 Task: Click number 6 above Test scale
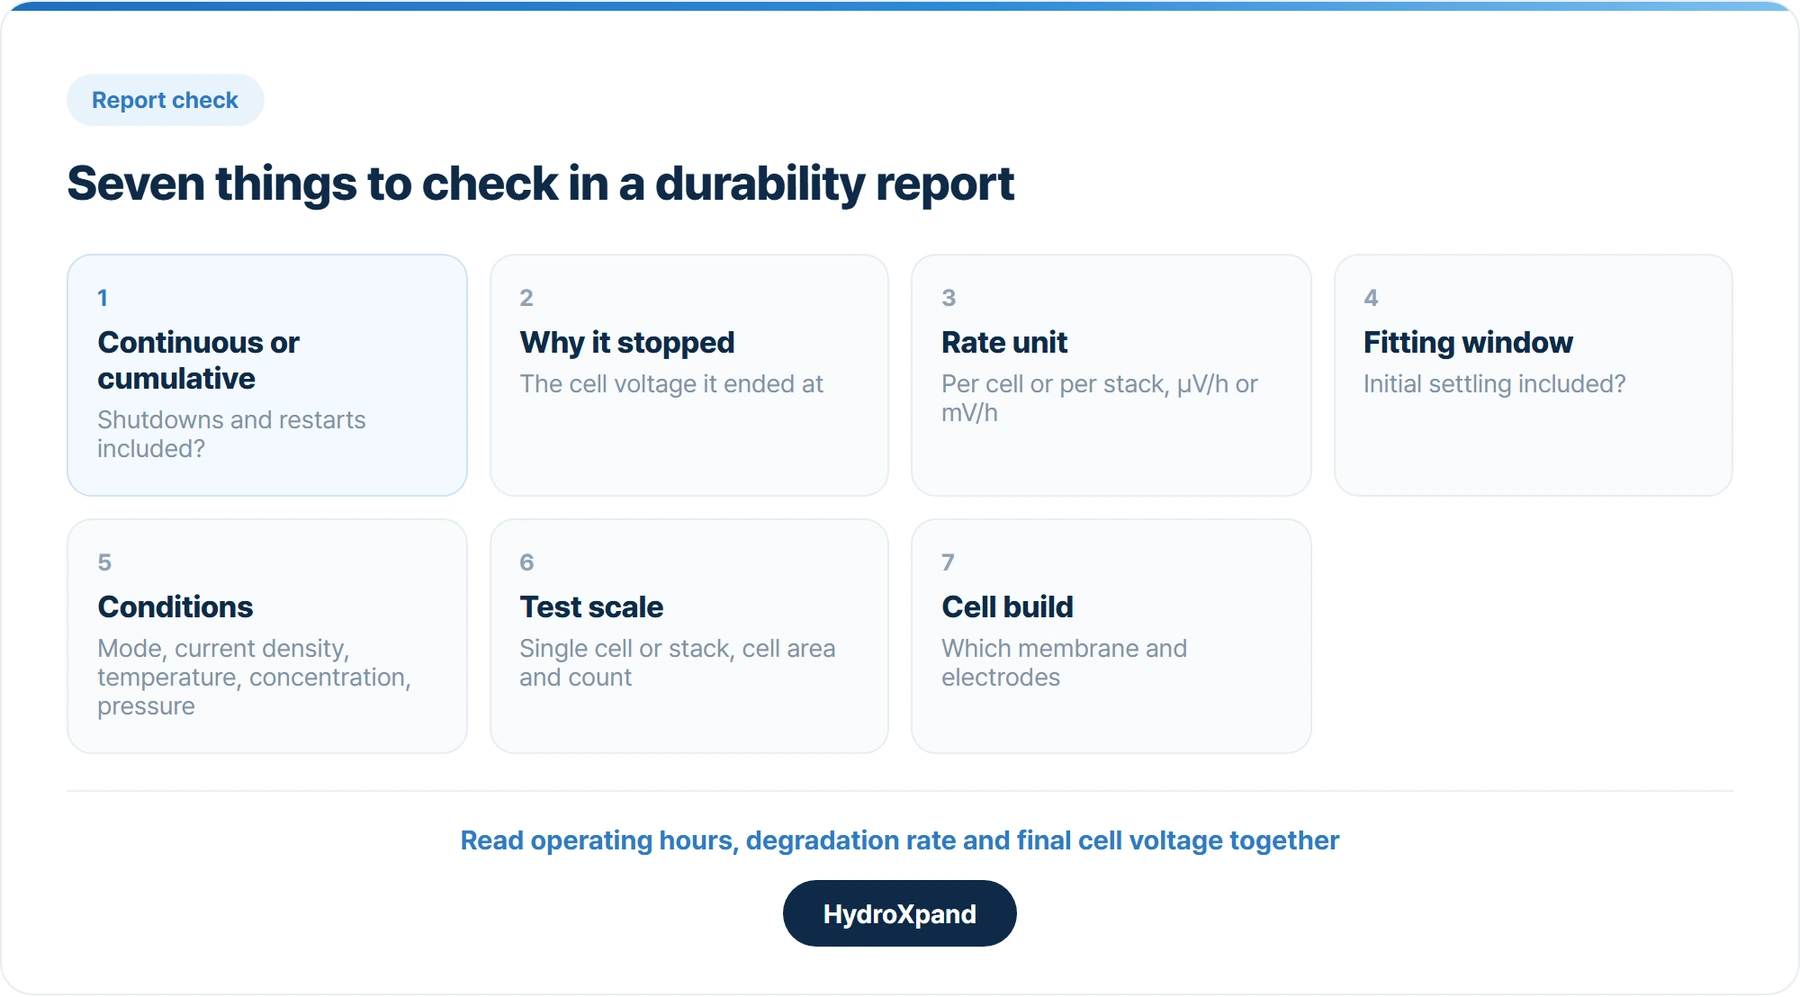(526, 562)
